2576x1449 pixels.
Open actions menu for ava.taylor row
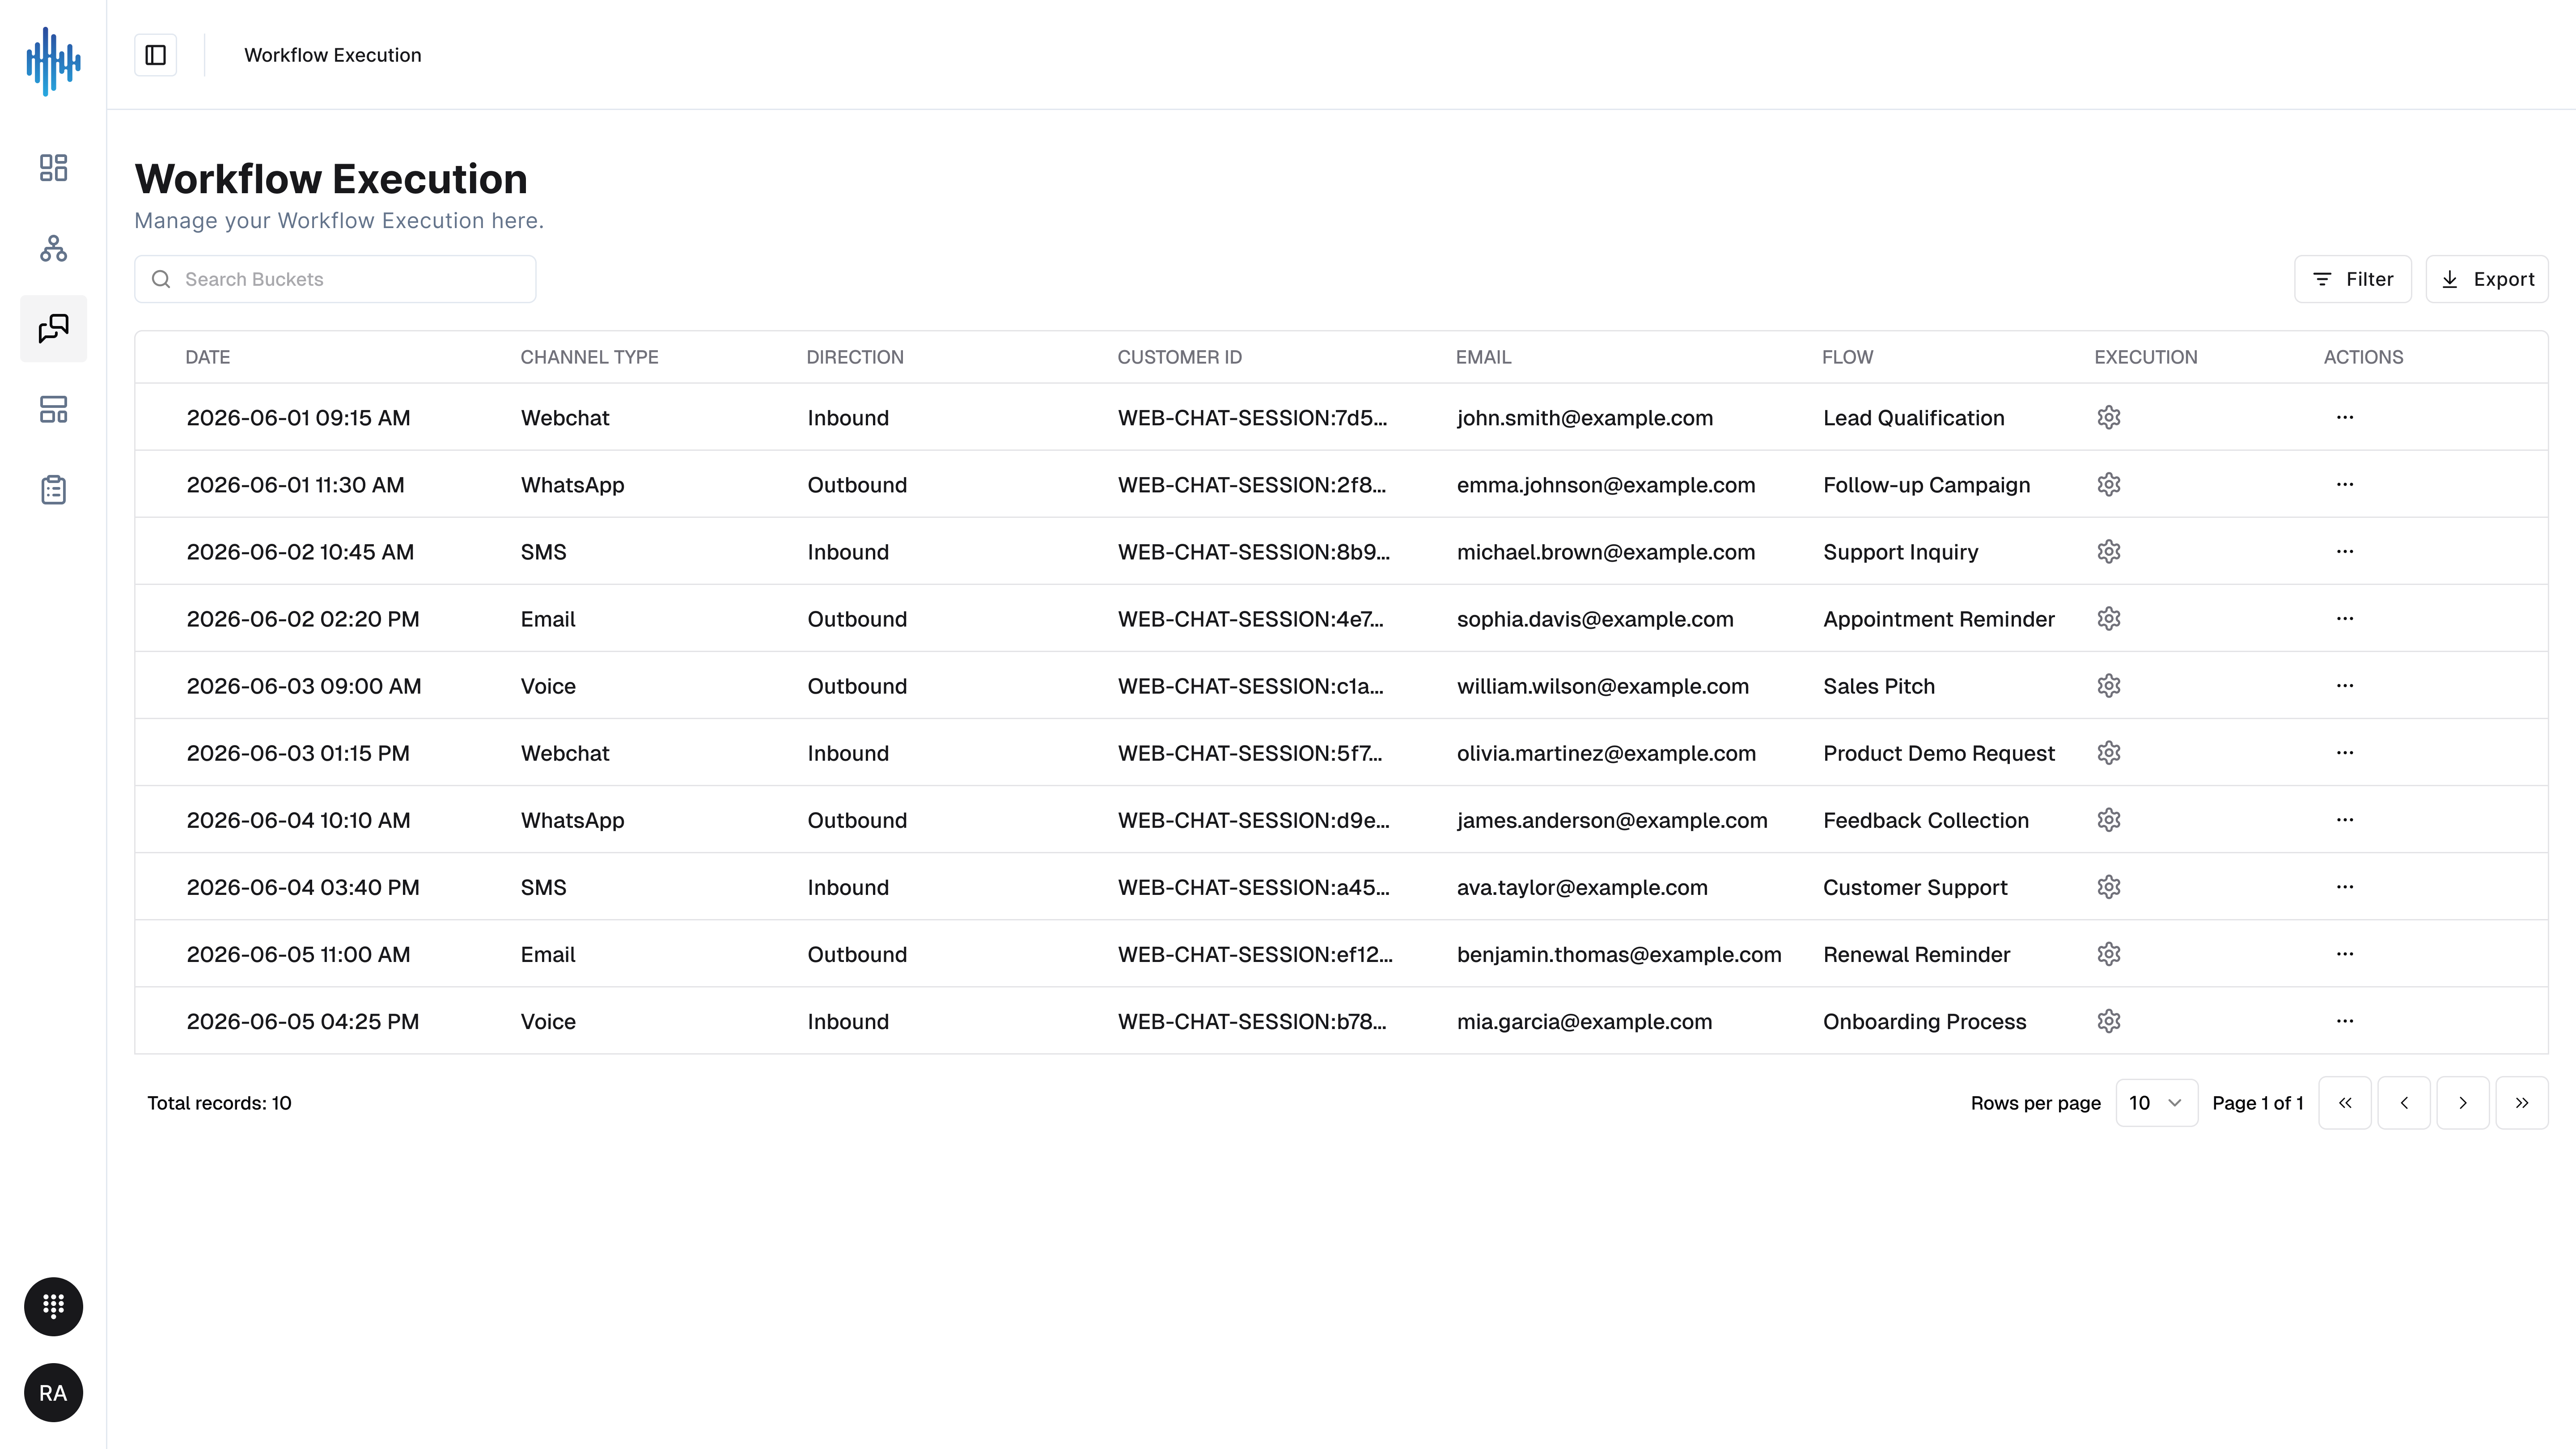[2345, 886]
